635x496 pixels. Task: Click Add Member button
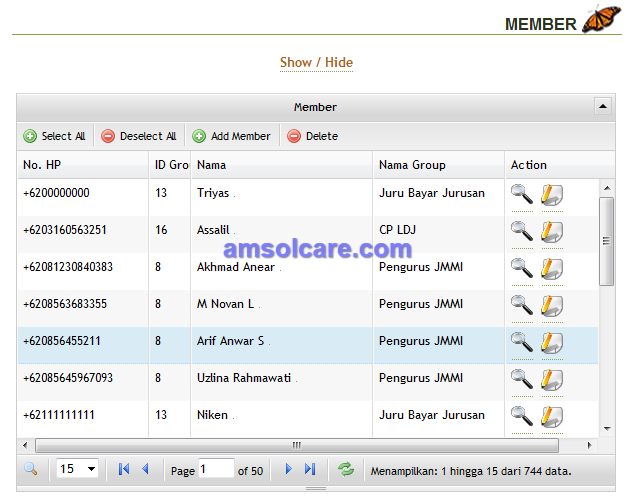(x=231, y=136)
